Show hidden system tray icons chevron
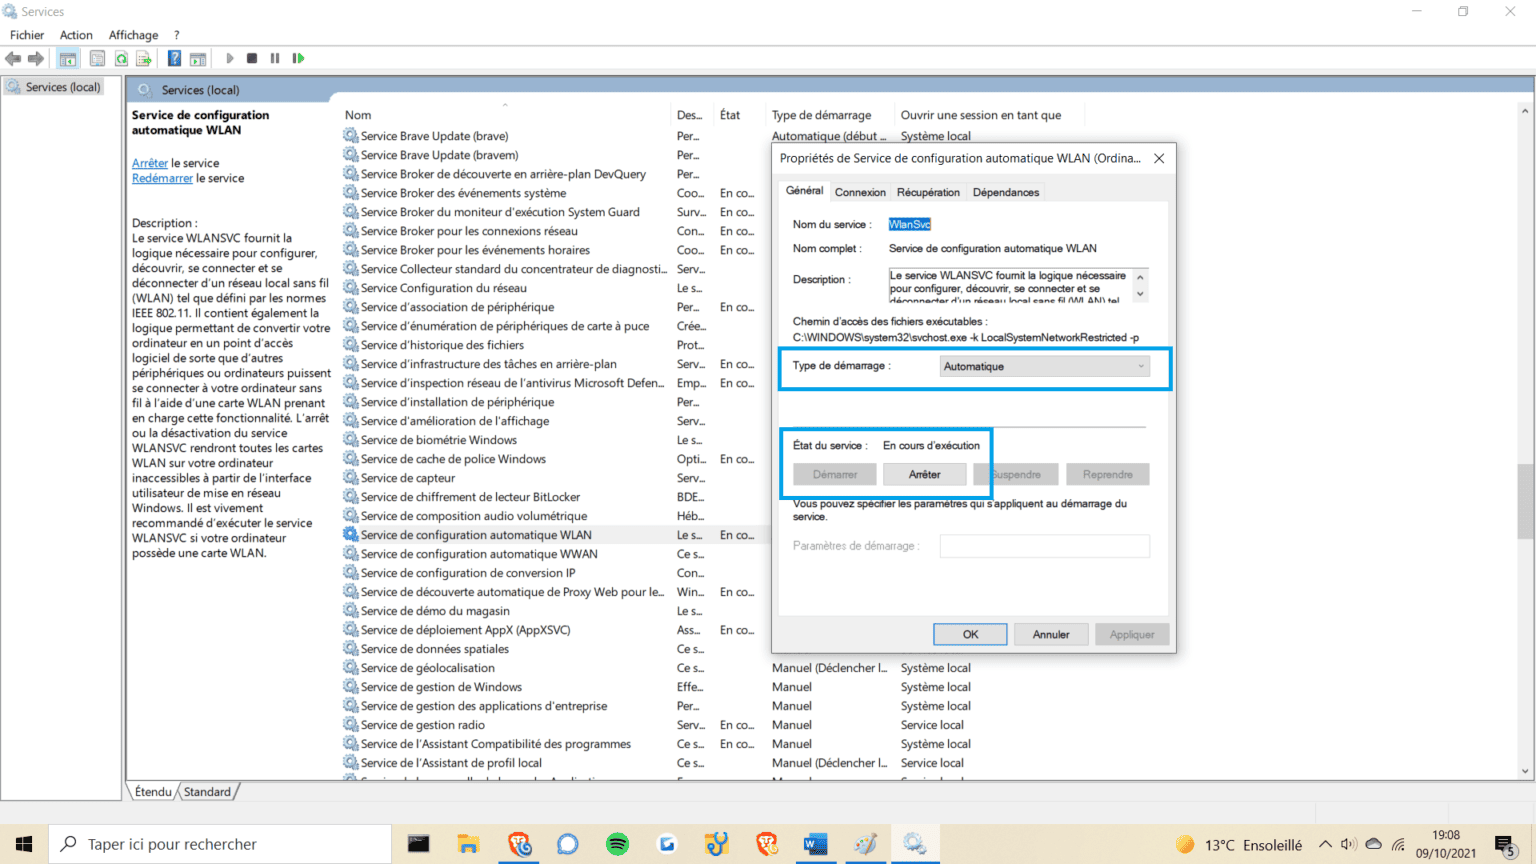1536x864 pixels. pyautogui.click(x=1325, y=844)
